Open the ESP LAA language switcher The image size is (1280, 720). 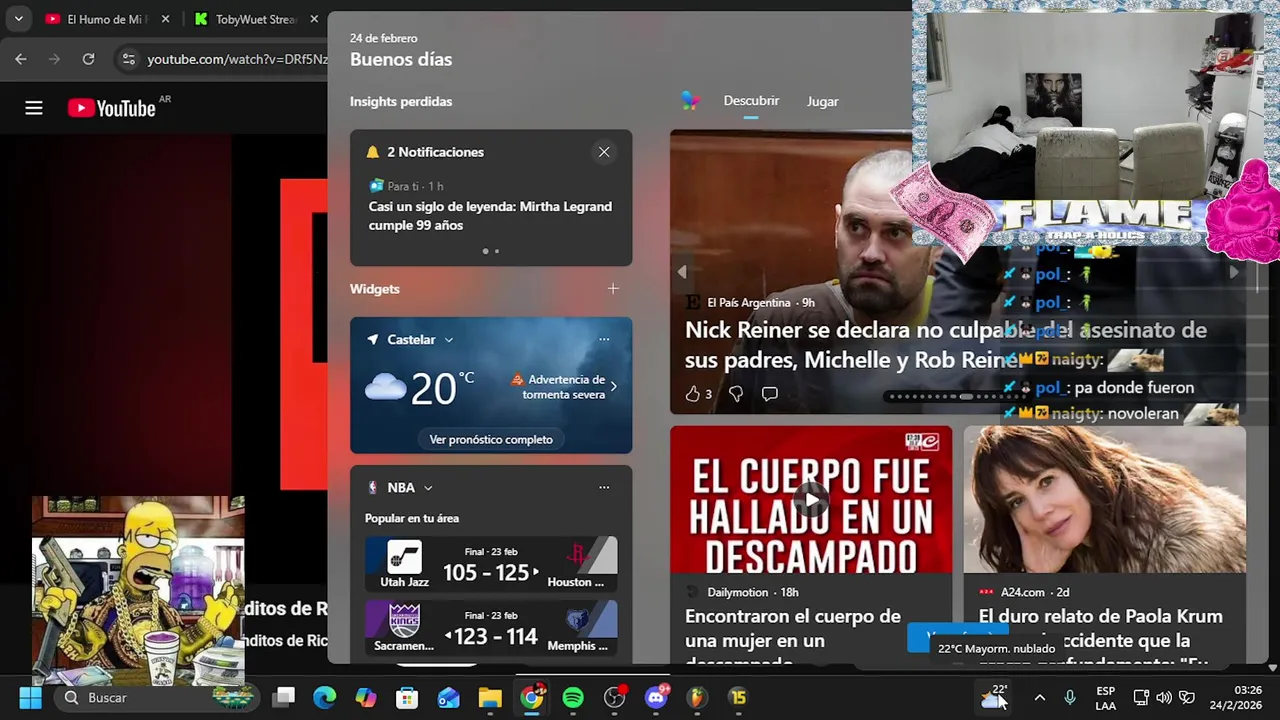[1105, 698]
